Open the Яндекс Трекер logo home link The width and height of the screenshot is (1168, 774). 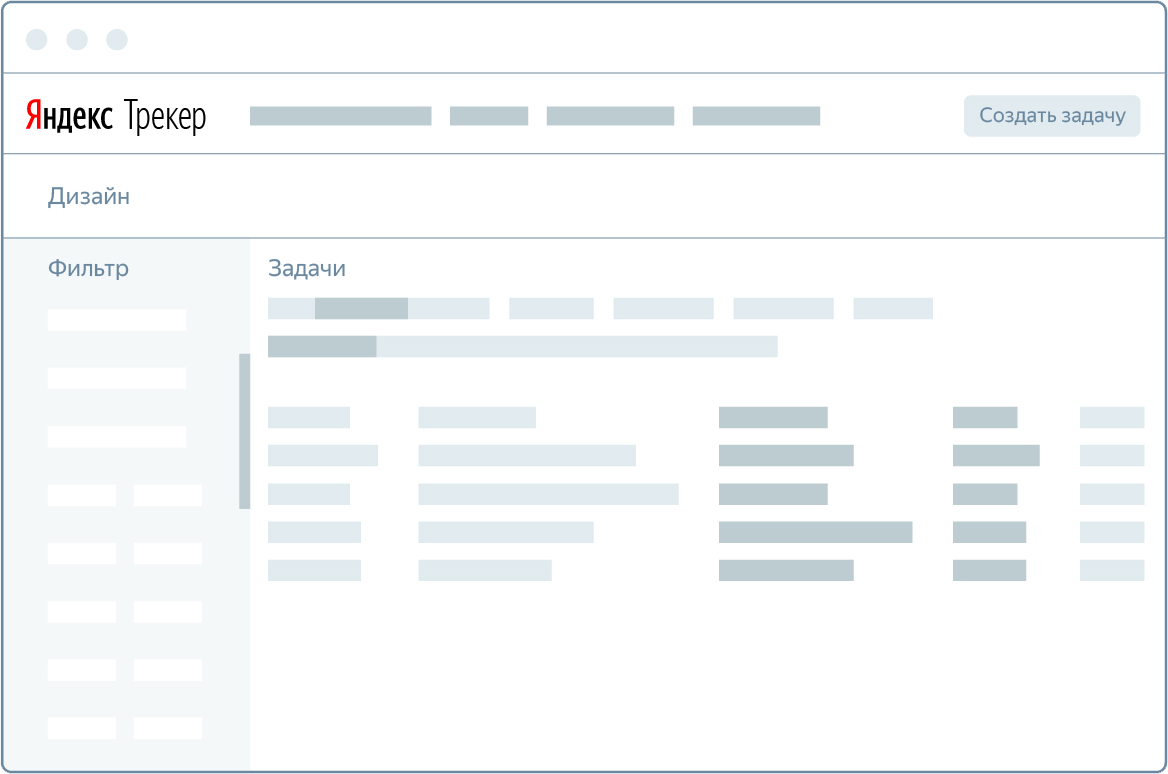115,116
